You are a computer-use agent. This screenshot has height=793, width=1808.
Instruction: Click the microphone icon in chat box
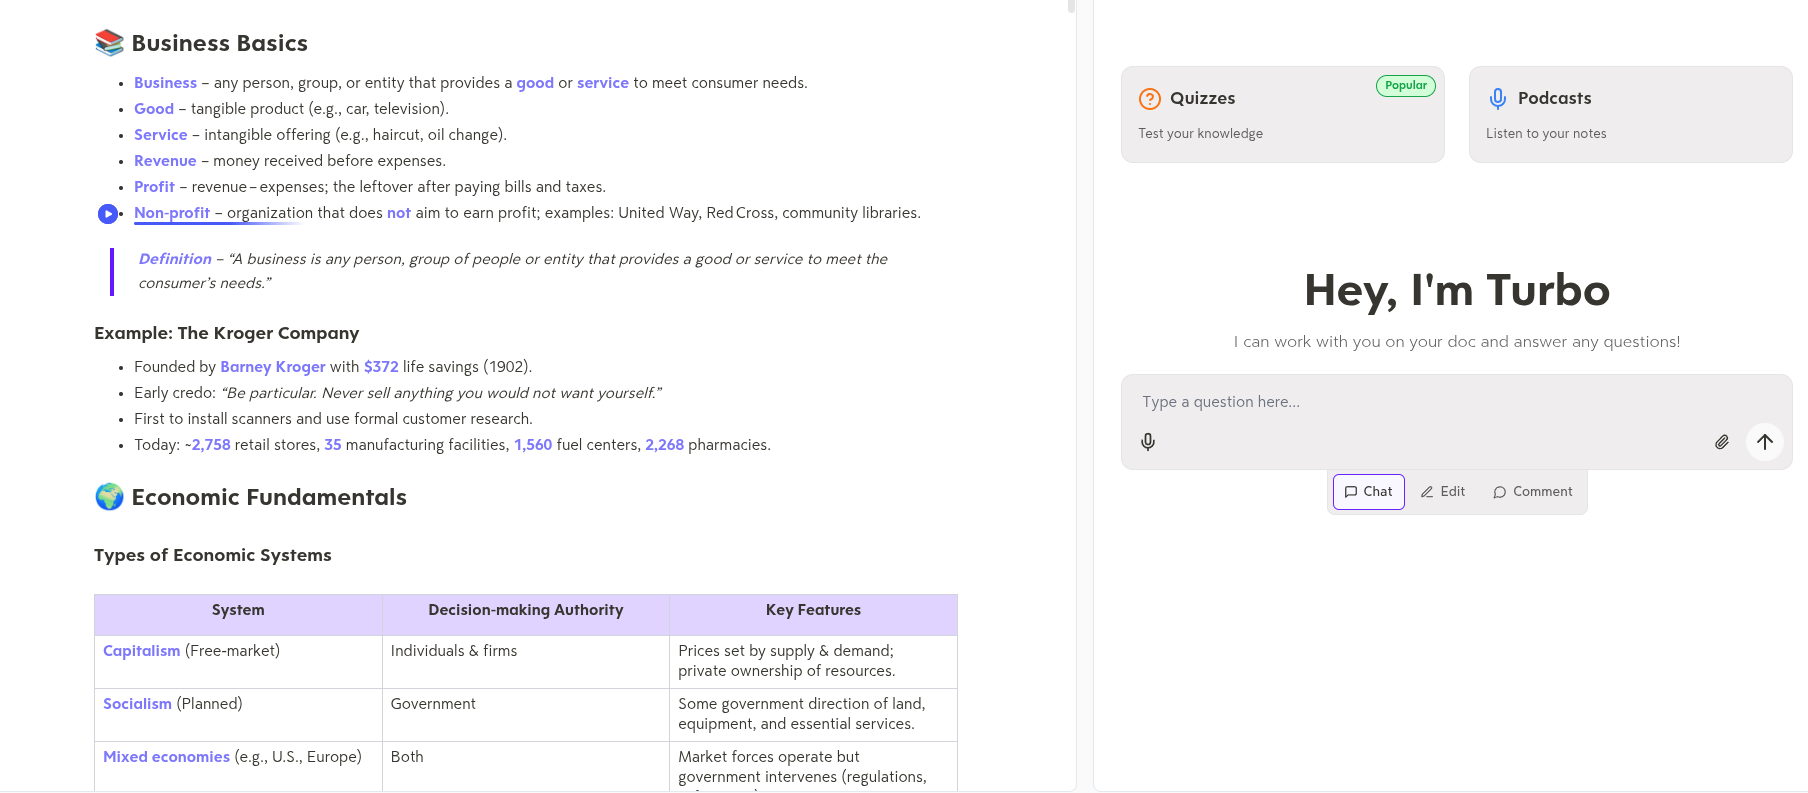(x=1148, y=442)
